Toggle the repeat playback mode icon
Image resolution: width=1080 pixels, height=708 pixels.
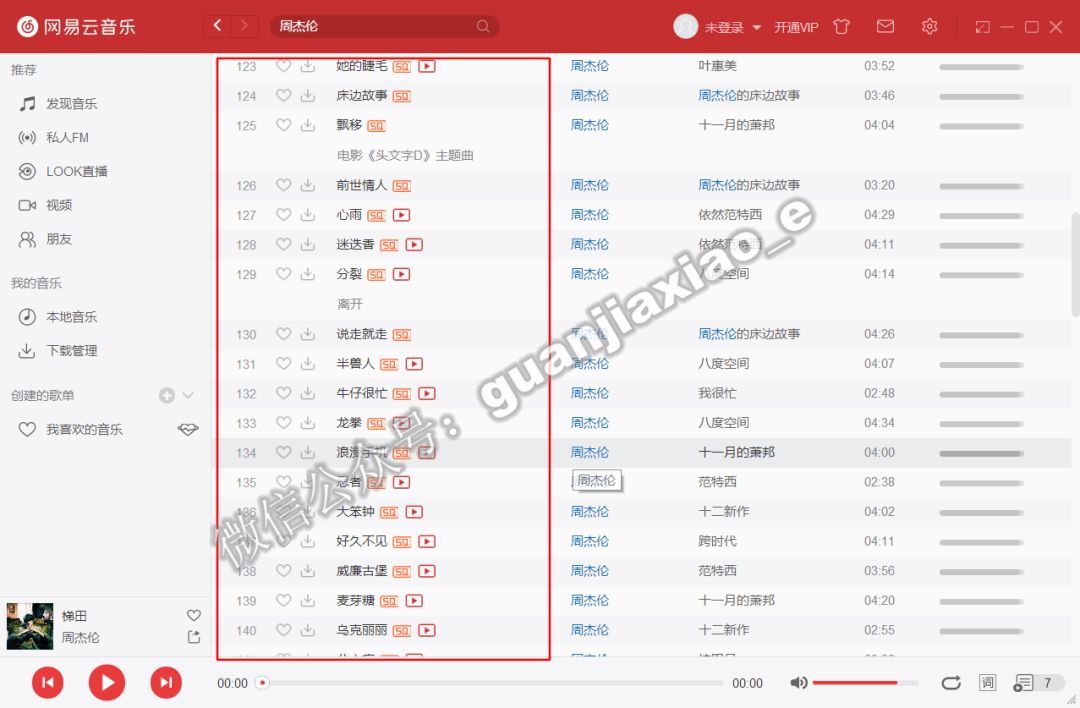tap(951, 682)
